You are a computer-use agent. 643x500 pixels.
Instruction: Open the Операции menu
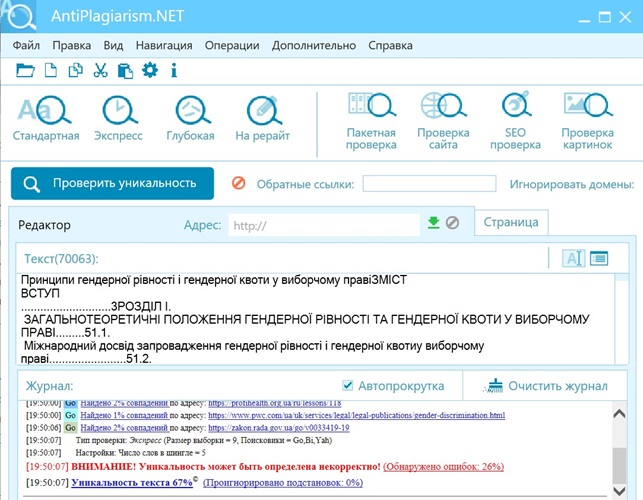pyautogui.click(x=232, y=45)
